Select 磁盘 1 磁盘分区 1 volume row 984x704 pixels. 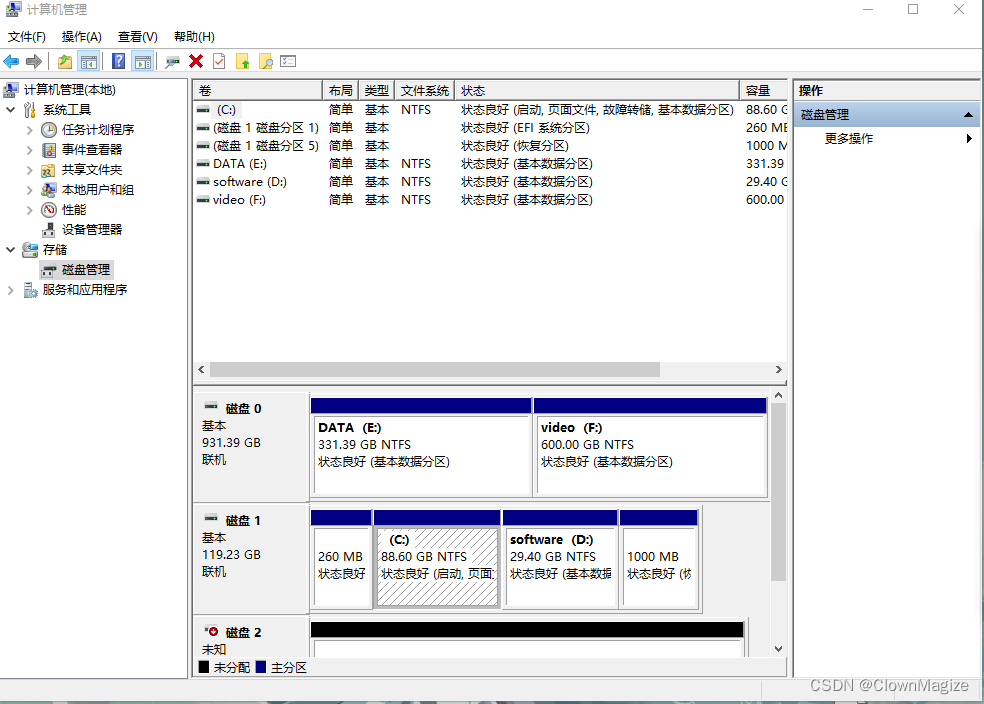pyautogui.click(x=490, y=128)
